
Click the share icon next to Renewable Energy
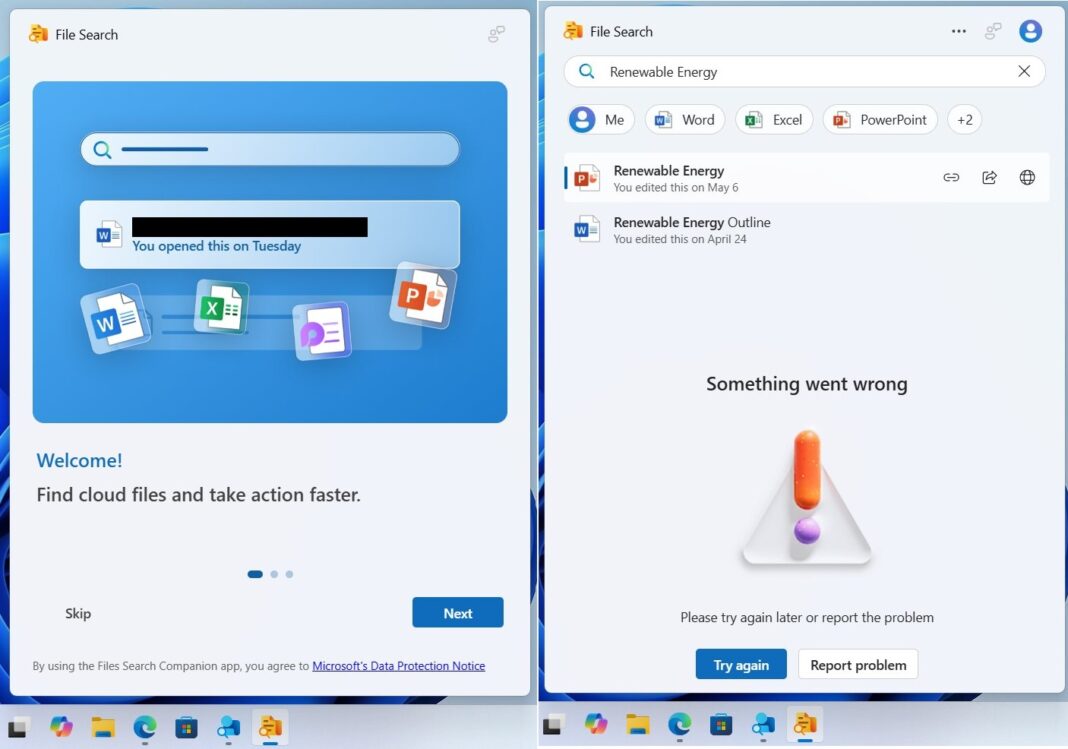989,177
